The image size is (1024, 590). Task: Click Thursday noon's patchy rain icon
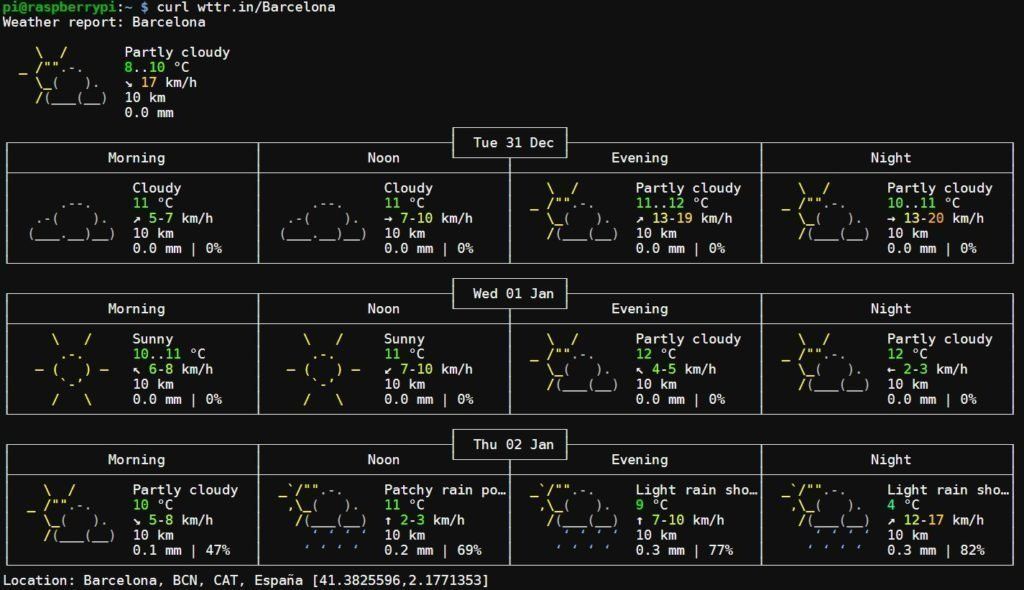[323, 518]
